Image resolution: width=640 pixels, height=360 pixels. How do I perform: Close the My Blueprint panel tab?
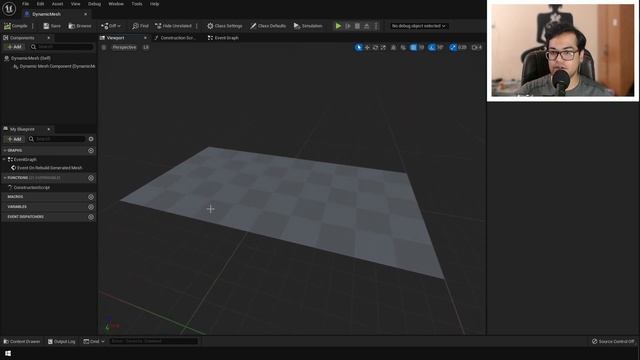pos(49,129)
